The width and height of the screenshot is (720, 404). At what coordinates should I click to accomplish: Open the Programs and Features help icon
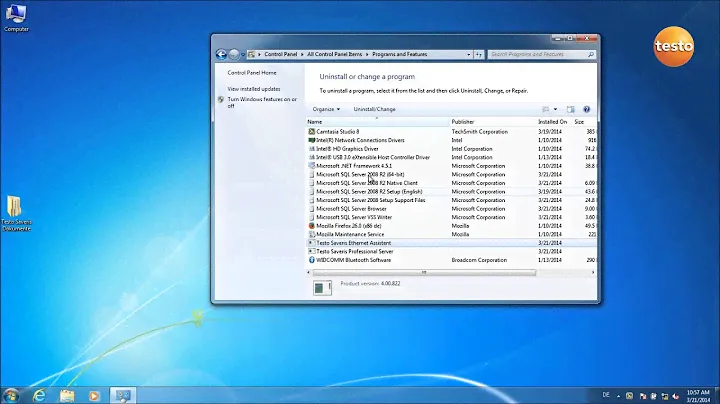(586, 109)
